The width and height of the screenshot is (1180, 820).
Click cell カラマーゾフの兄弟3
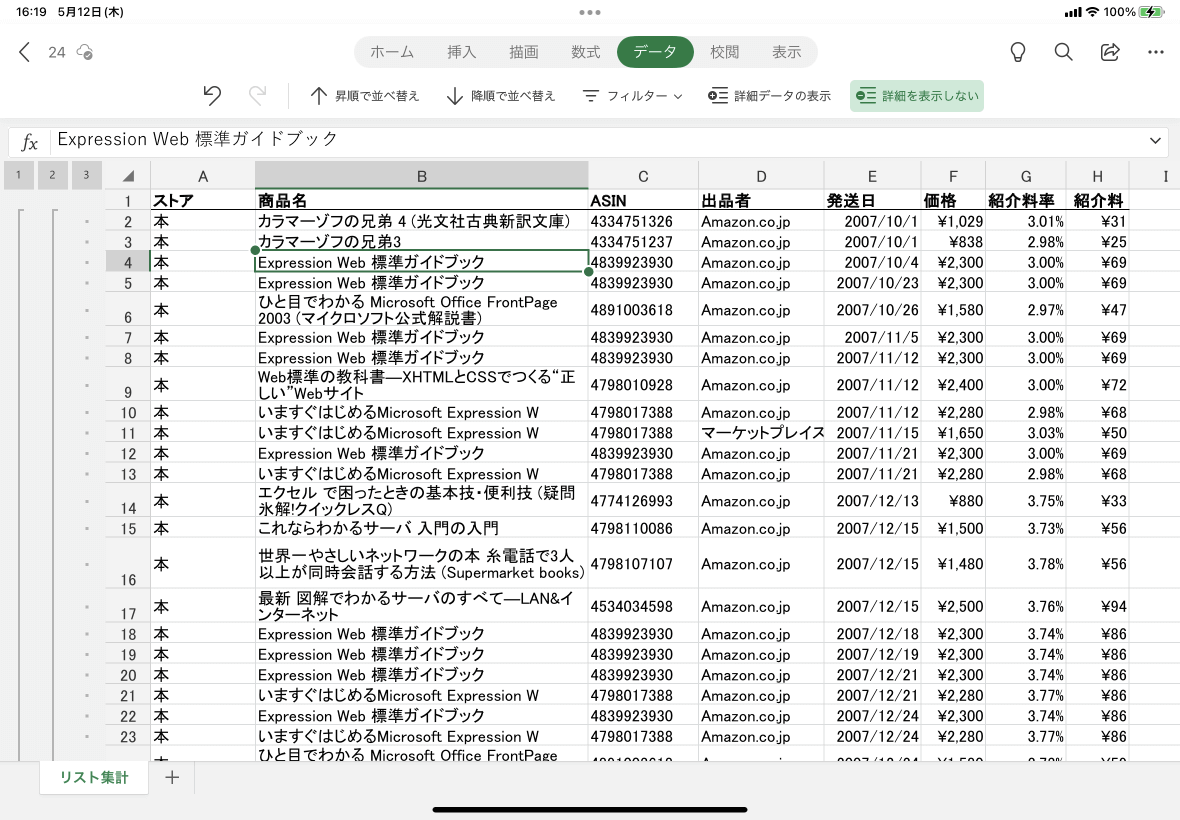[421, 241]
